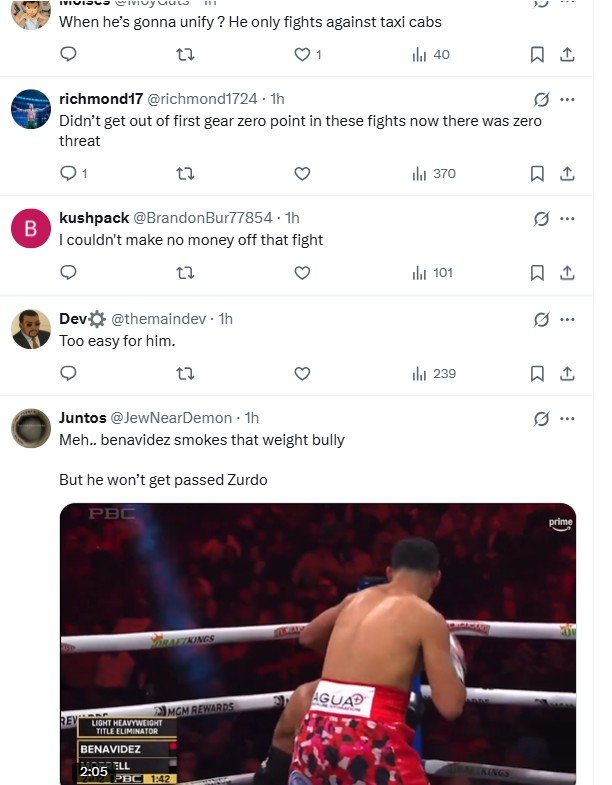Reply to Dev's tweet
The height and width of the screenshot is (785, 612).
[x=69, y=373]
